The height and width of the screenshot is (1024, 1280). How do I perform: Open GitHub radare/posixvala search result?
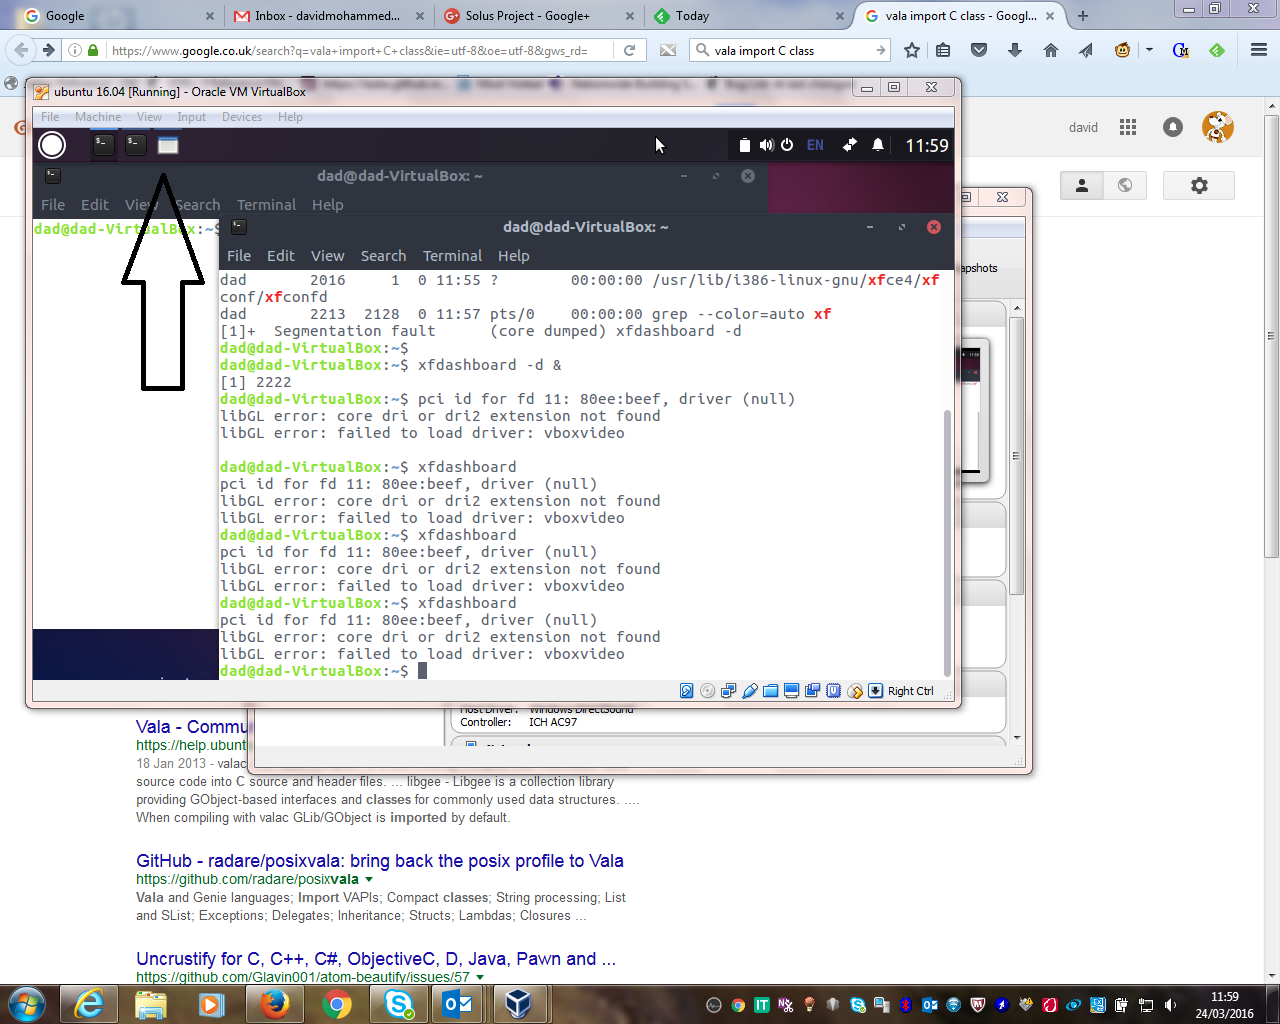(380, 861)
